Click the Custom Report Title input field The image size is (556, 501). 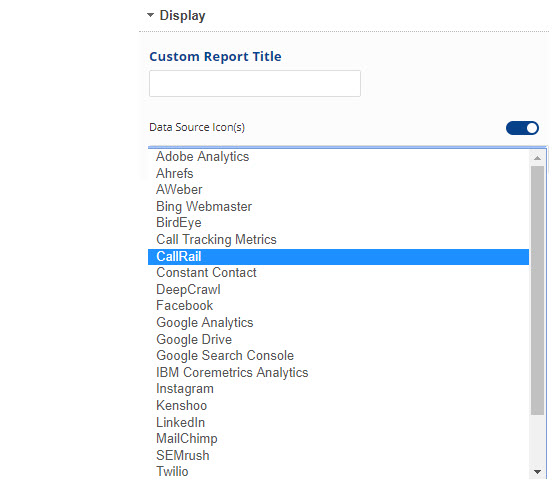click(255, 83)
